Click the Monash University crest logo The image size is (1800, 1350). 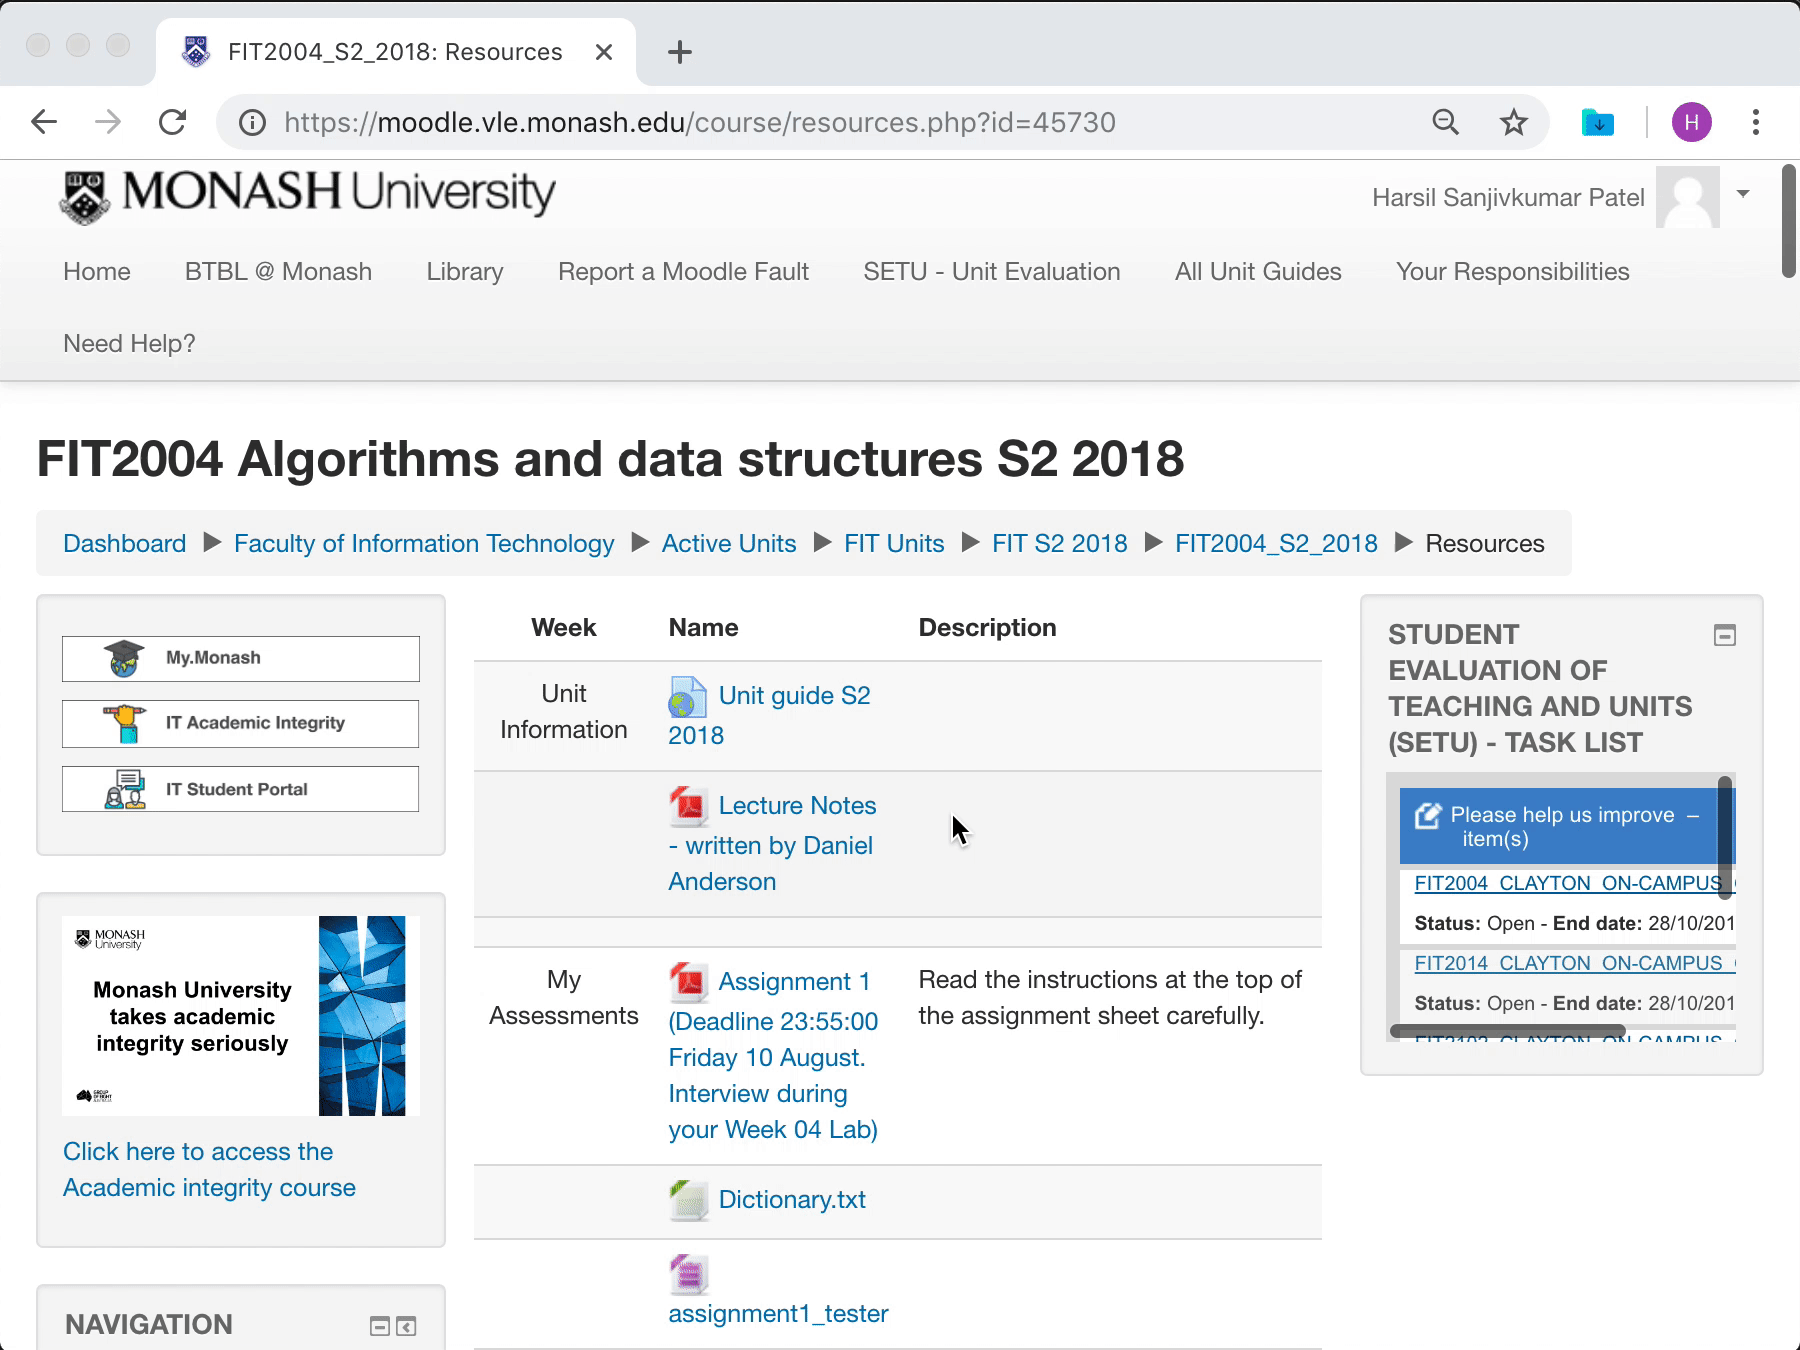pos(85,197)
